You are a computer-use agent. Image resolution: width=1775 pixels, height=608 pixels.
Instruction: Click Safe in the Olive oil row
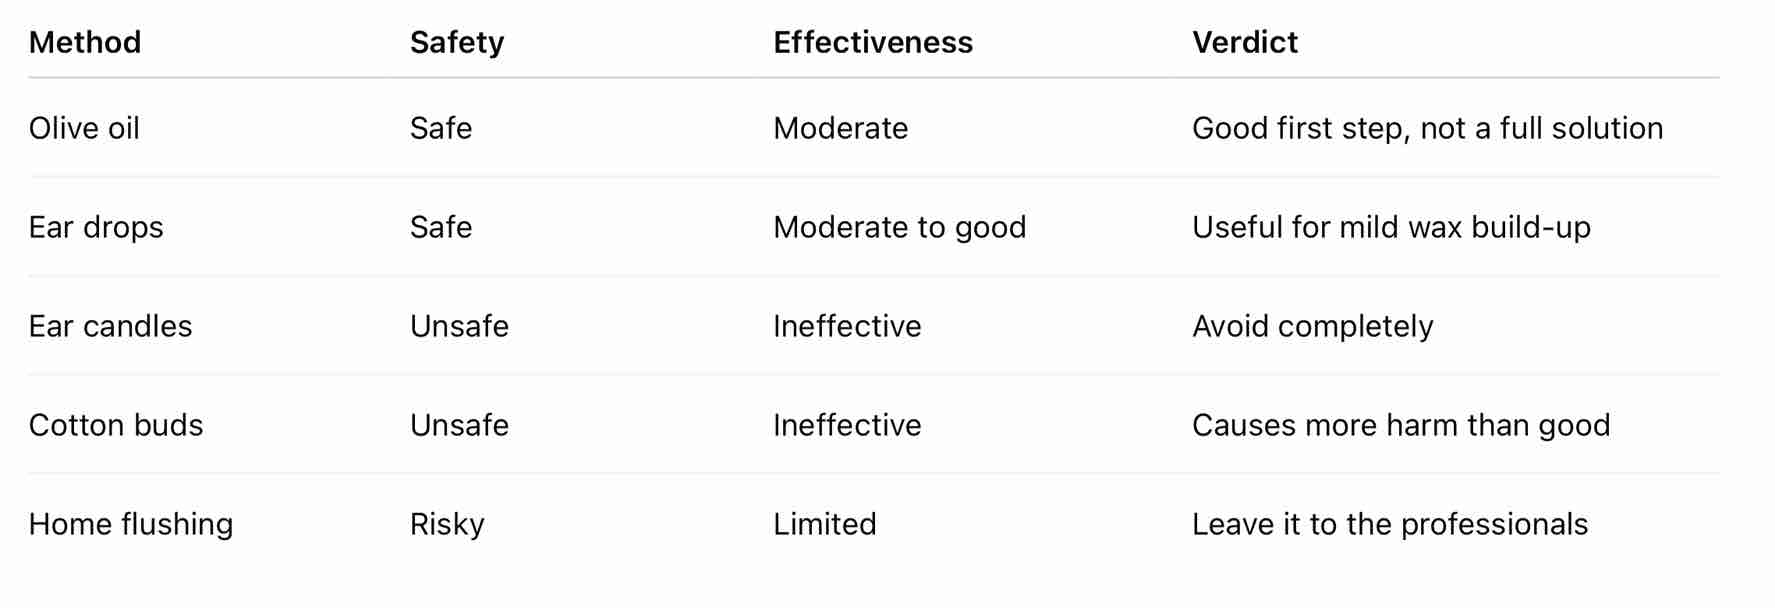click(x=441, y=128)
